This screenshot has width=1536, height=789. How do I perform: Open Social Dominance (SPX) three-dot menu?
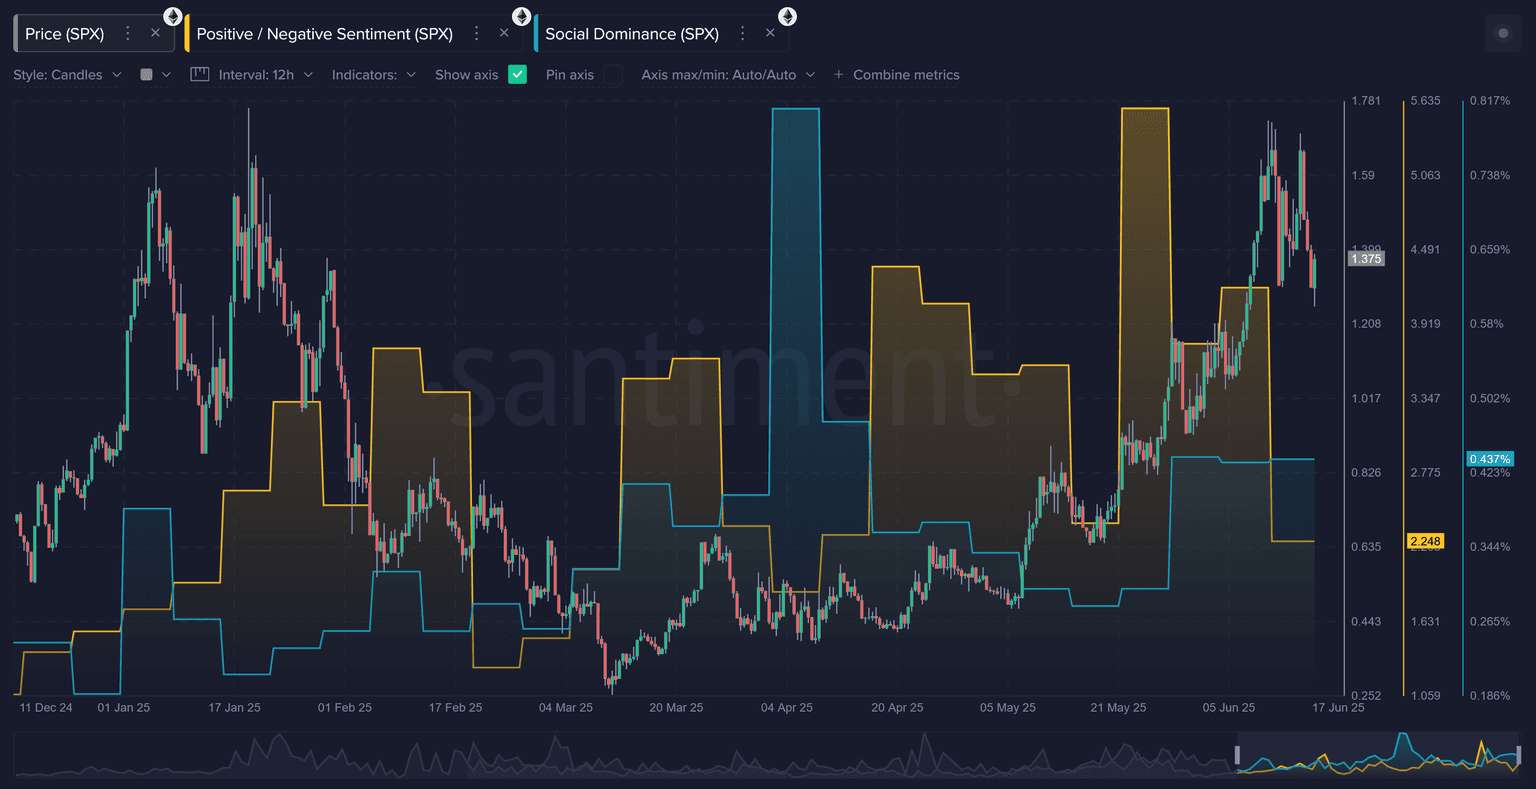coord(743,34)
